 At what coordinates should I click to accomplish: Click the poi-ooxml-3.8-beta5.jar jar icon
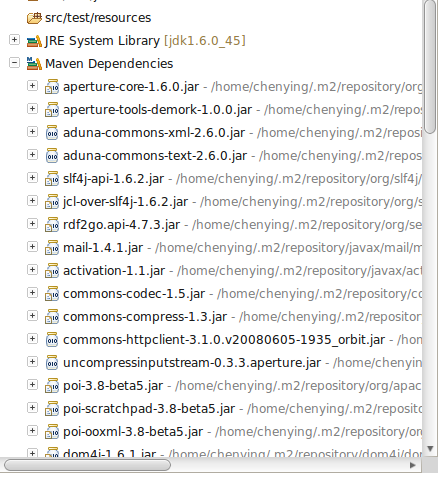coord(52,432)
